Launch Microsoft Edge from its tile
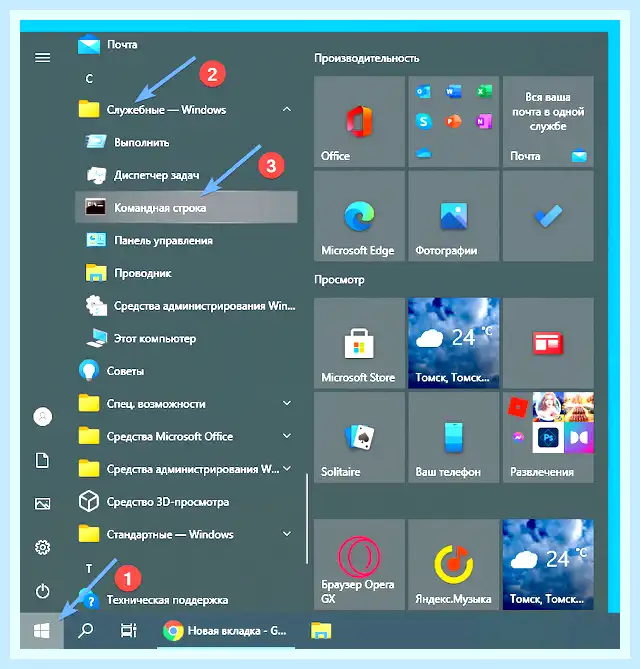This screenshot has height=669, width=640. [x=359, y=216]
